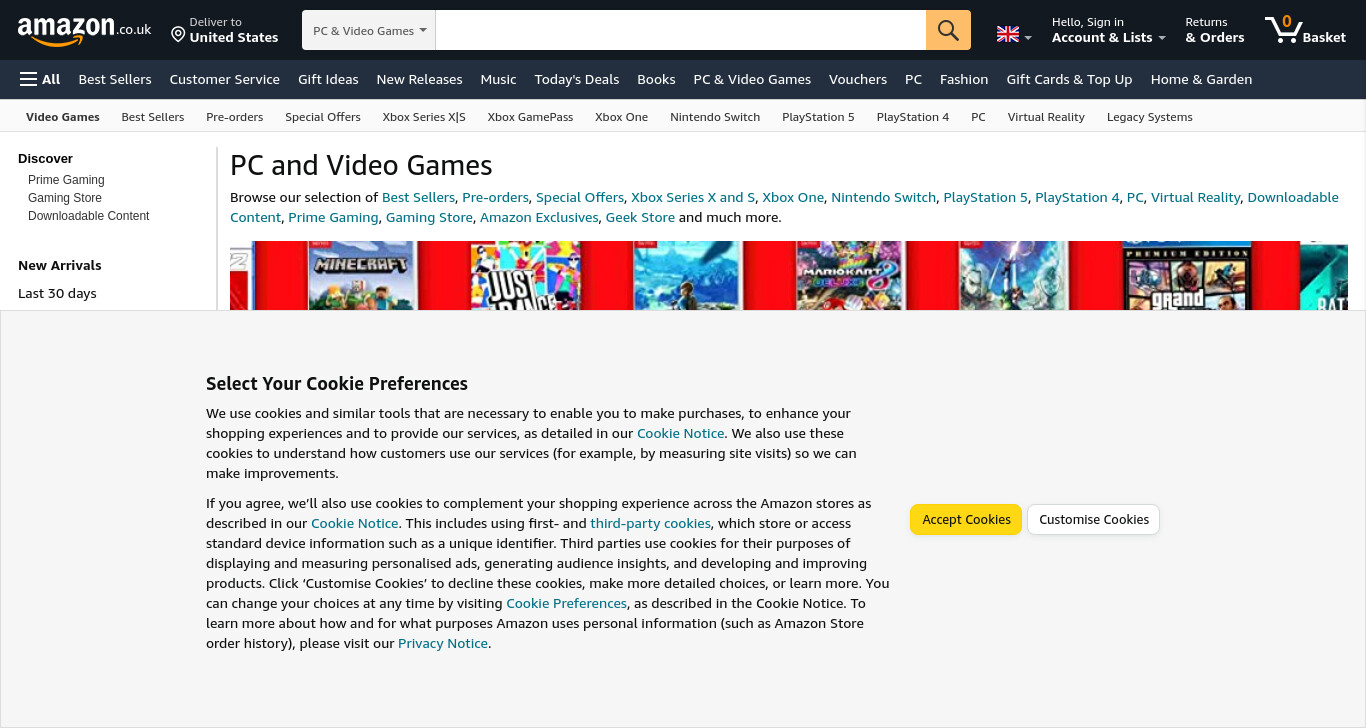
Task: Click the Deliver to United States location pin
Action: pos(178,35)
